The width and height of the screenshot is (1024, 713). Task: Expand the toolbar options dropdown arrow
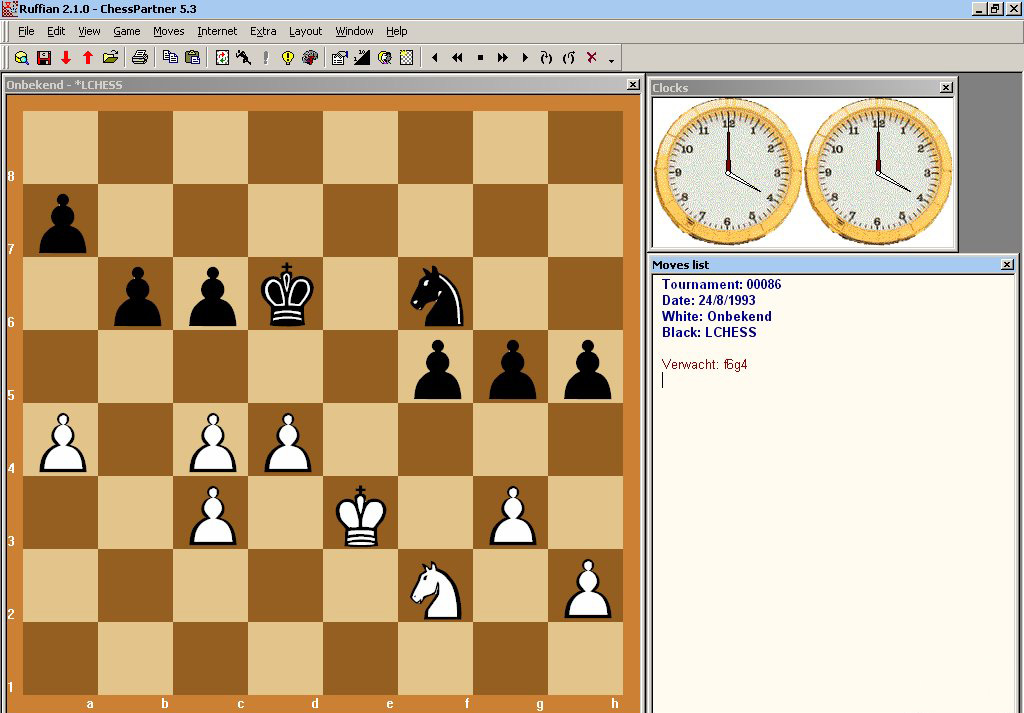(611, 60)
